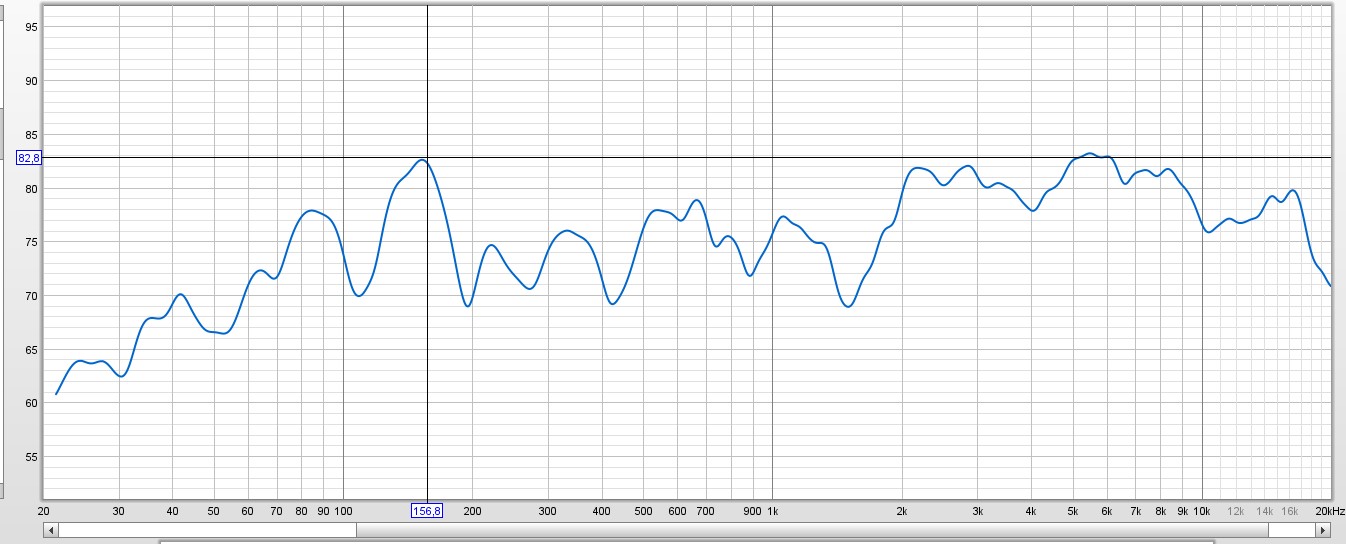Click the 16k frequency axis label
The image size is (1346, 544).
click(1290, 511)
